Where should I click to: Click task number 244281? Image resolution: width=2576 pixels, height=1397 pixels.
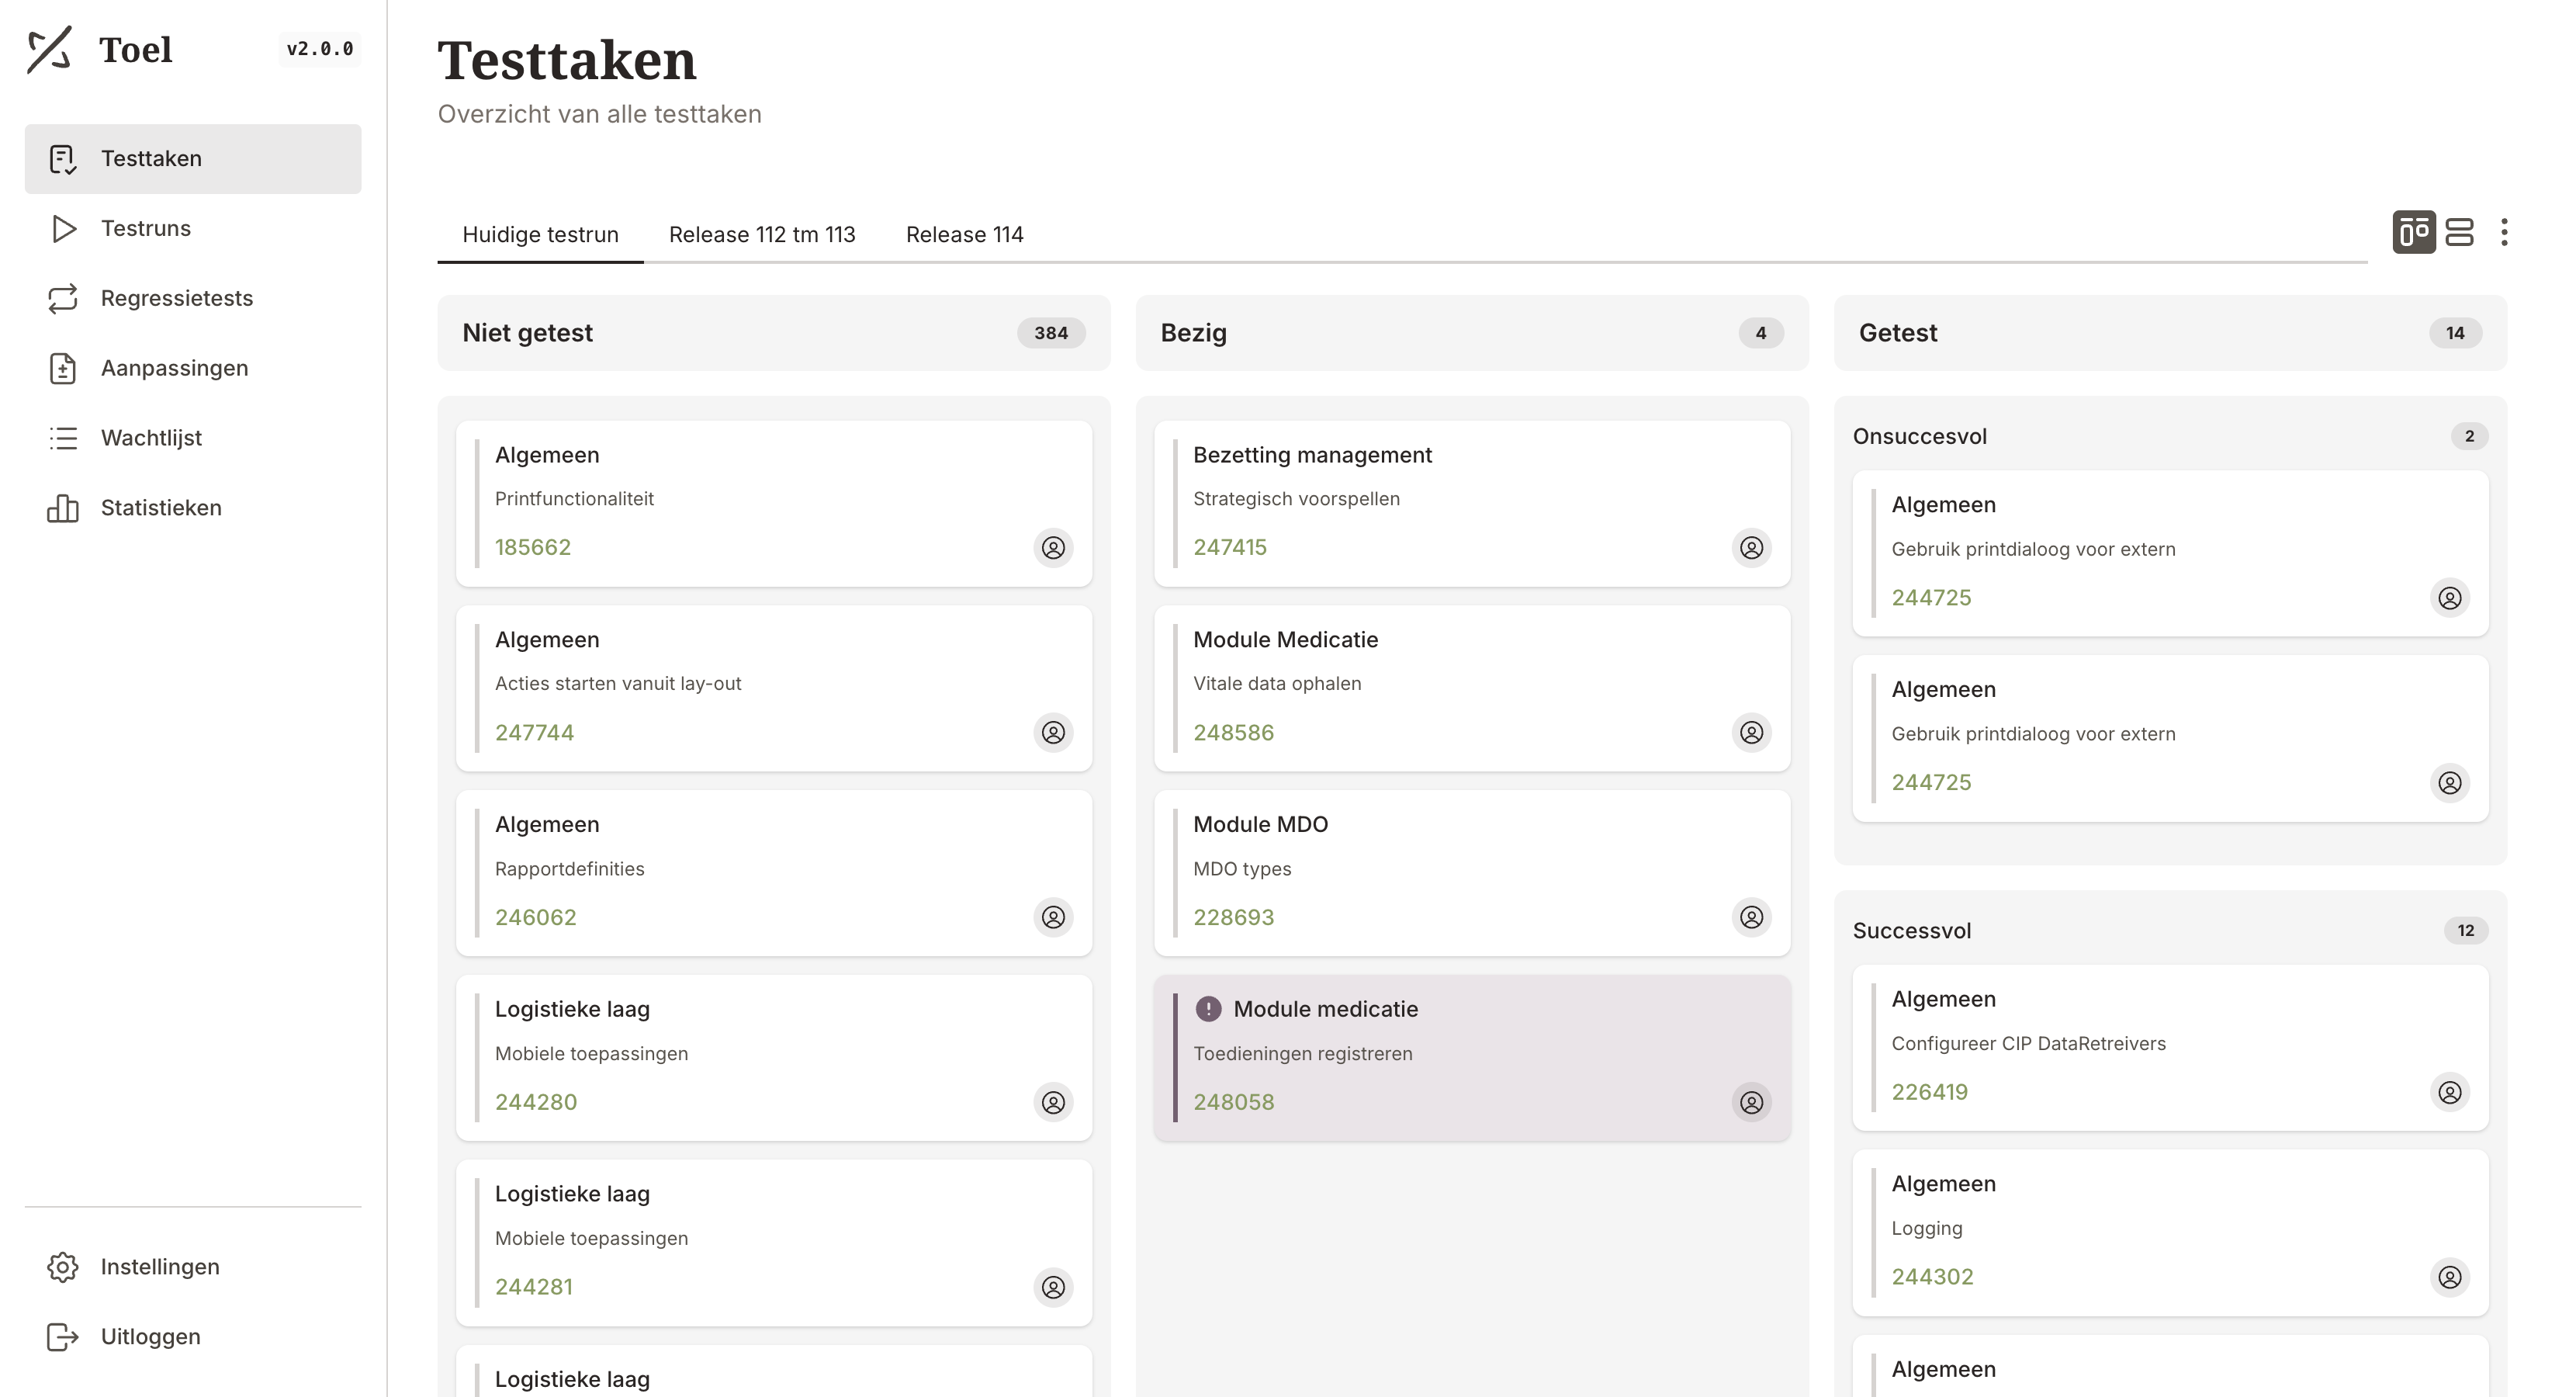point(533,1288)
